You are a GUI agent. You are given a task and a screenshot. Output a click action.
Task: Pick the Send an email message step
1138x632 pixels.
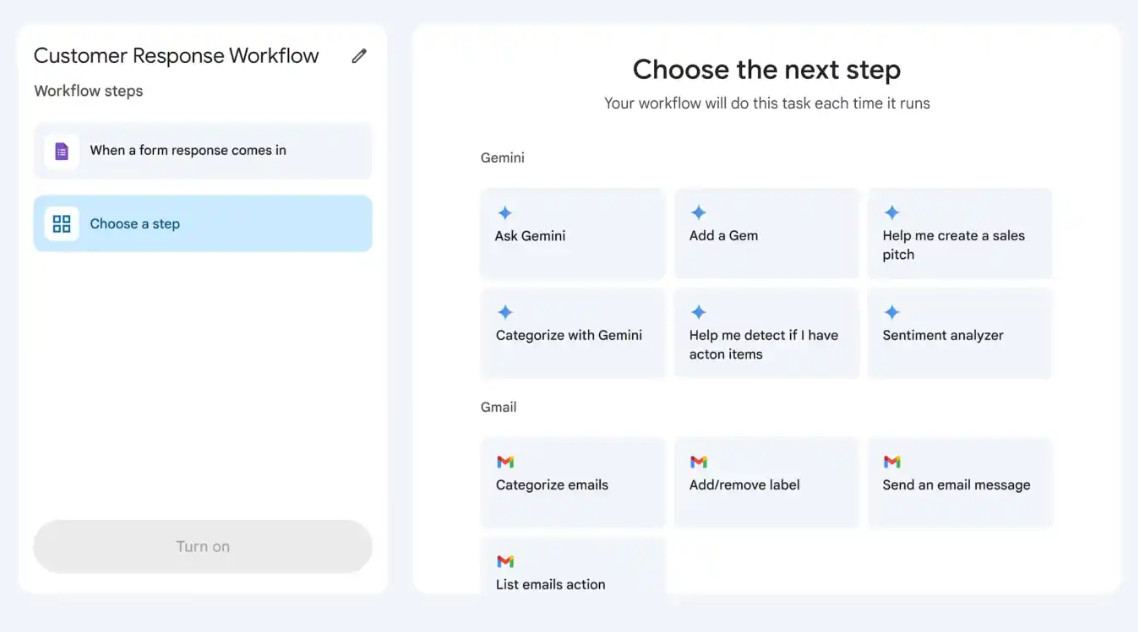(x=959, y=483)
